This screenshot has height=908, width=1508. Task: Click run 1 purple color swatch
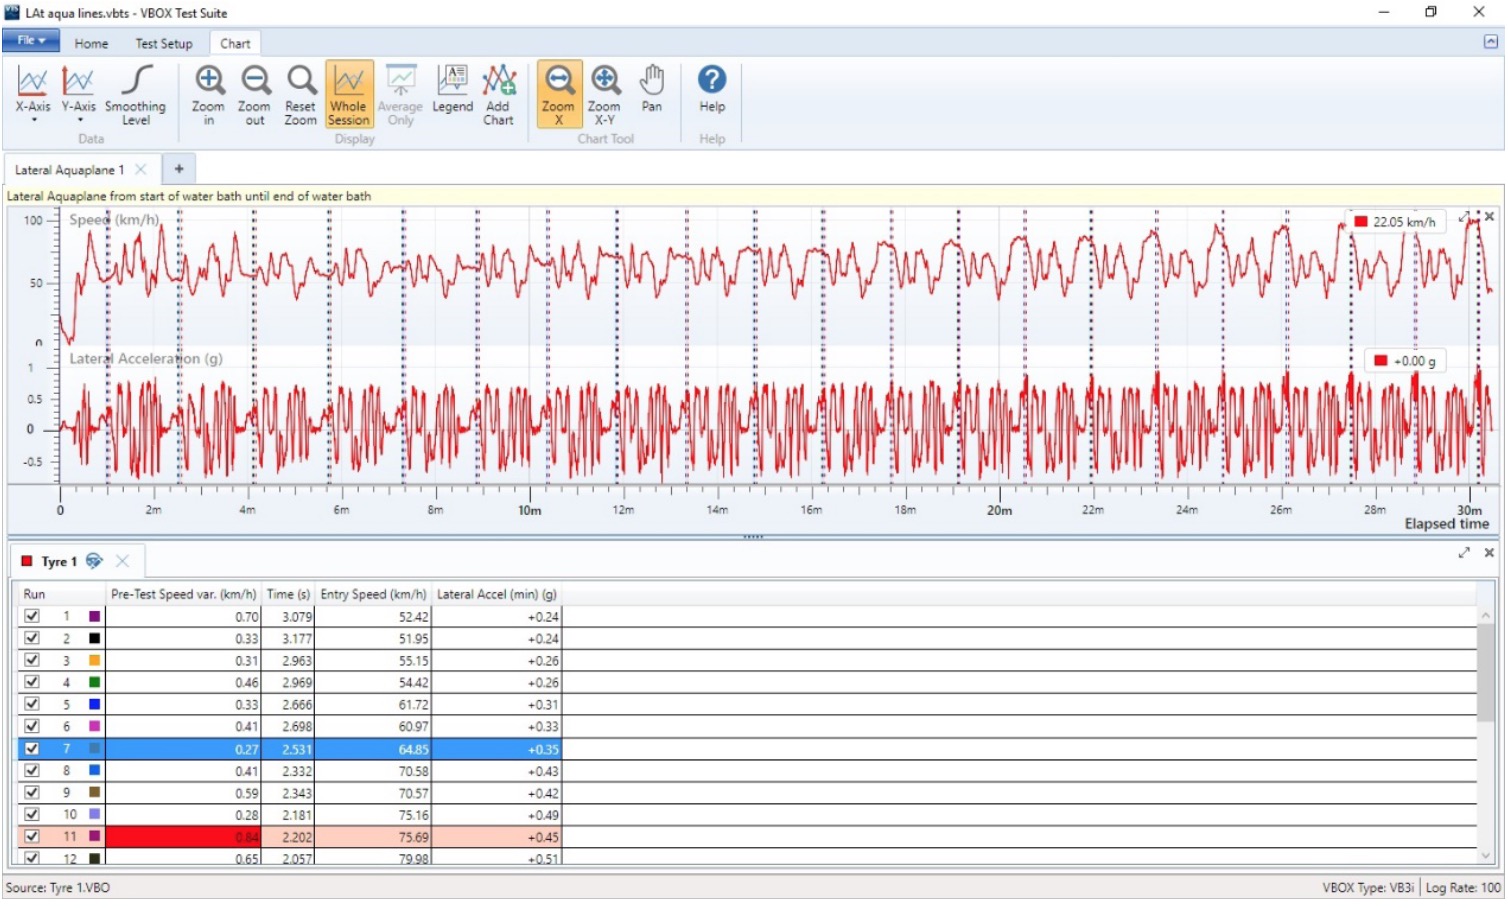94,617
